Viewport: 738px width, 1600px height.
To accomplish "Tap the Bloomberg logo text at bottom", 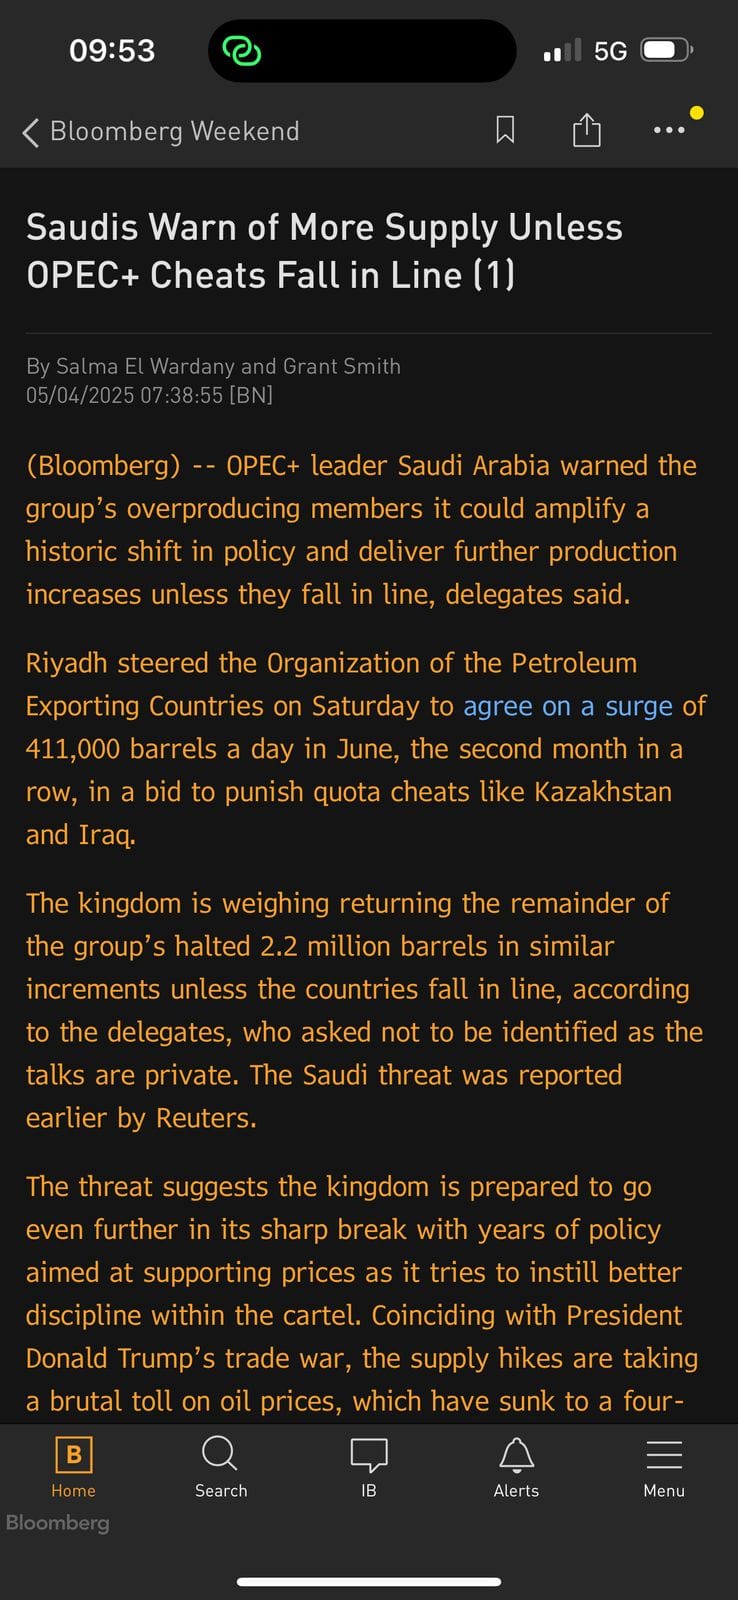I will click(58, 1522).
